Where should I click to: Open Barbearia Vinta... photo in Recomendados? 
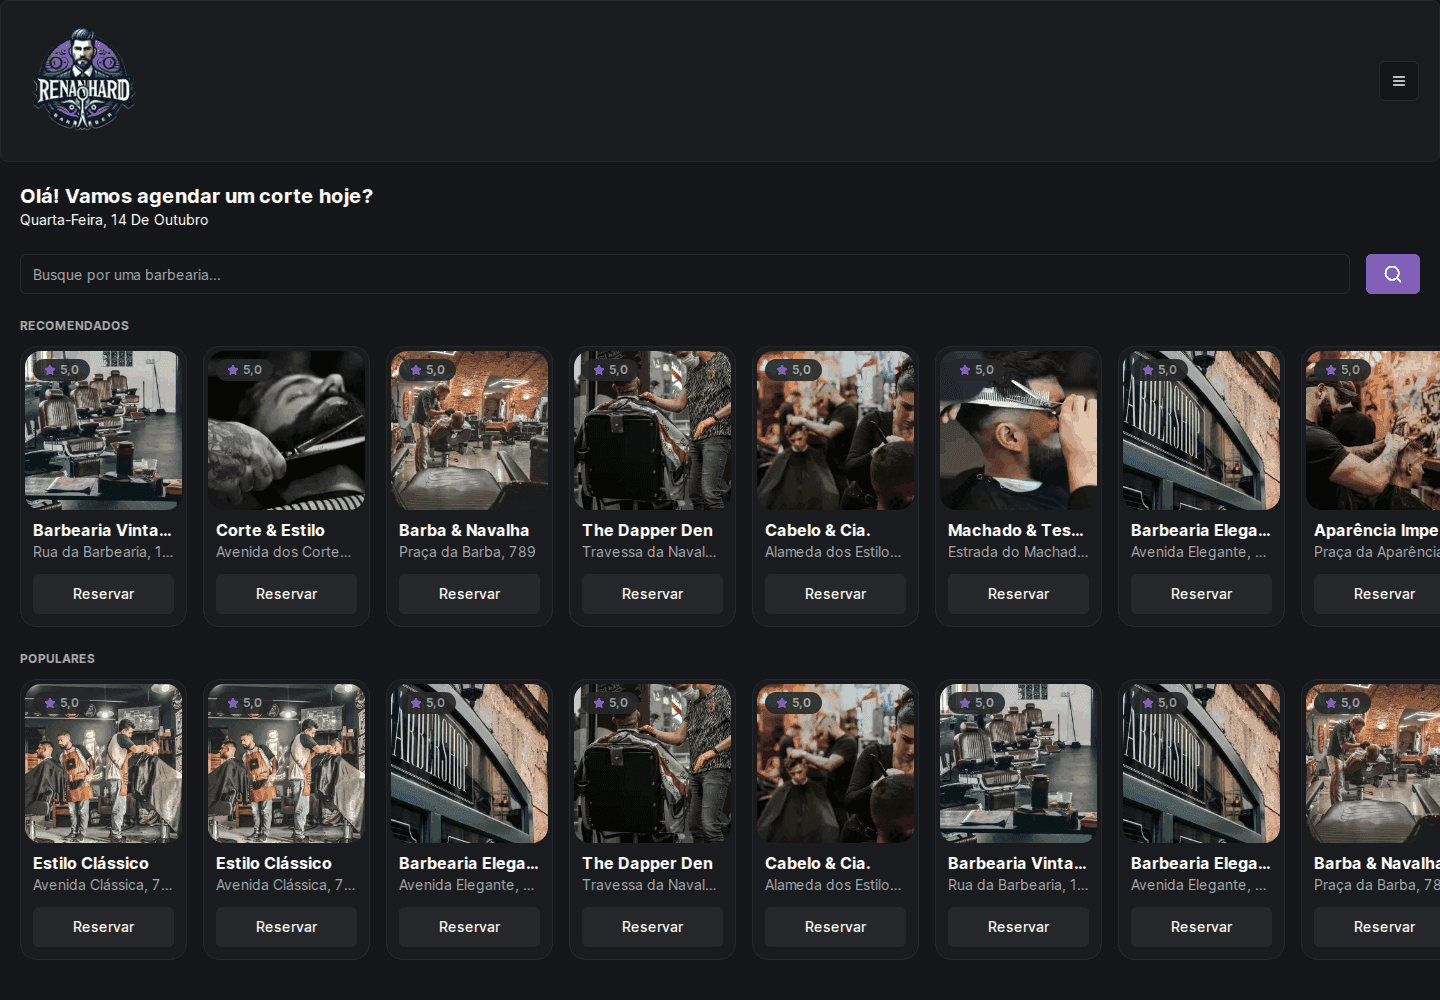103,430
